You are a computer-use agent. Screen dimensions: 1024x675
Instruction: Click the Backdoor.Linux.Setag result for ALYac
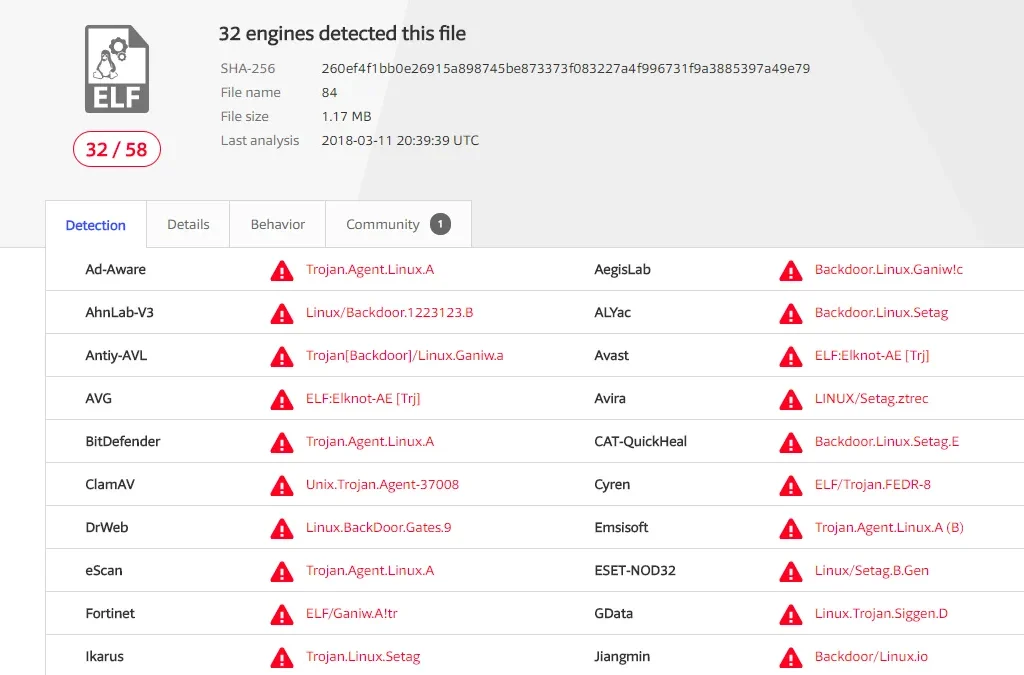[x=881, y=313]
